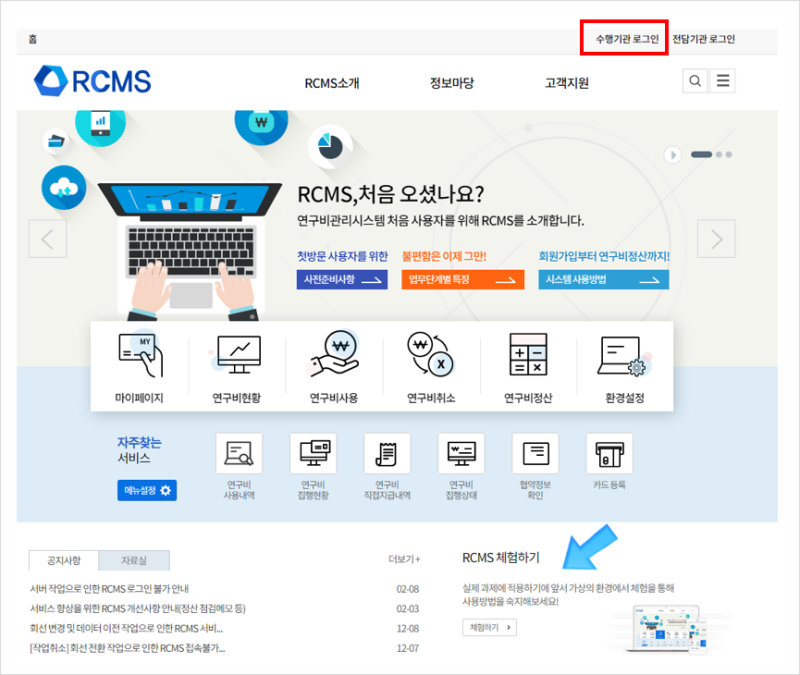The width and height of the screenshot is (800, 675).
Task: Open the 연구비 직접지급내역 receipt icon
Action: [x=386, y=455]
